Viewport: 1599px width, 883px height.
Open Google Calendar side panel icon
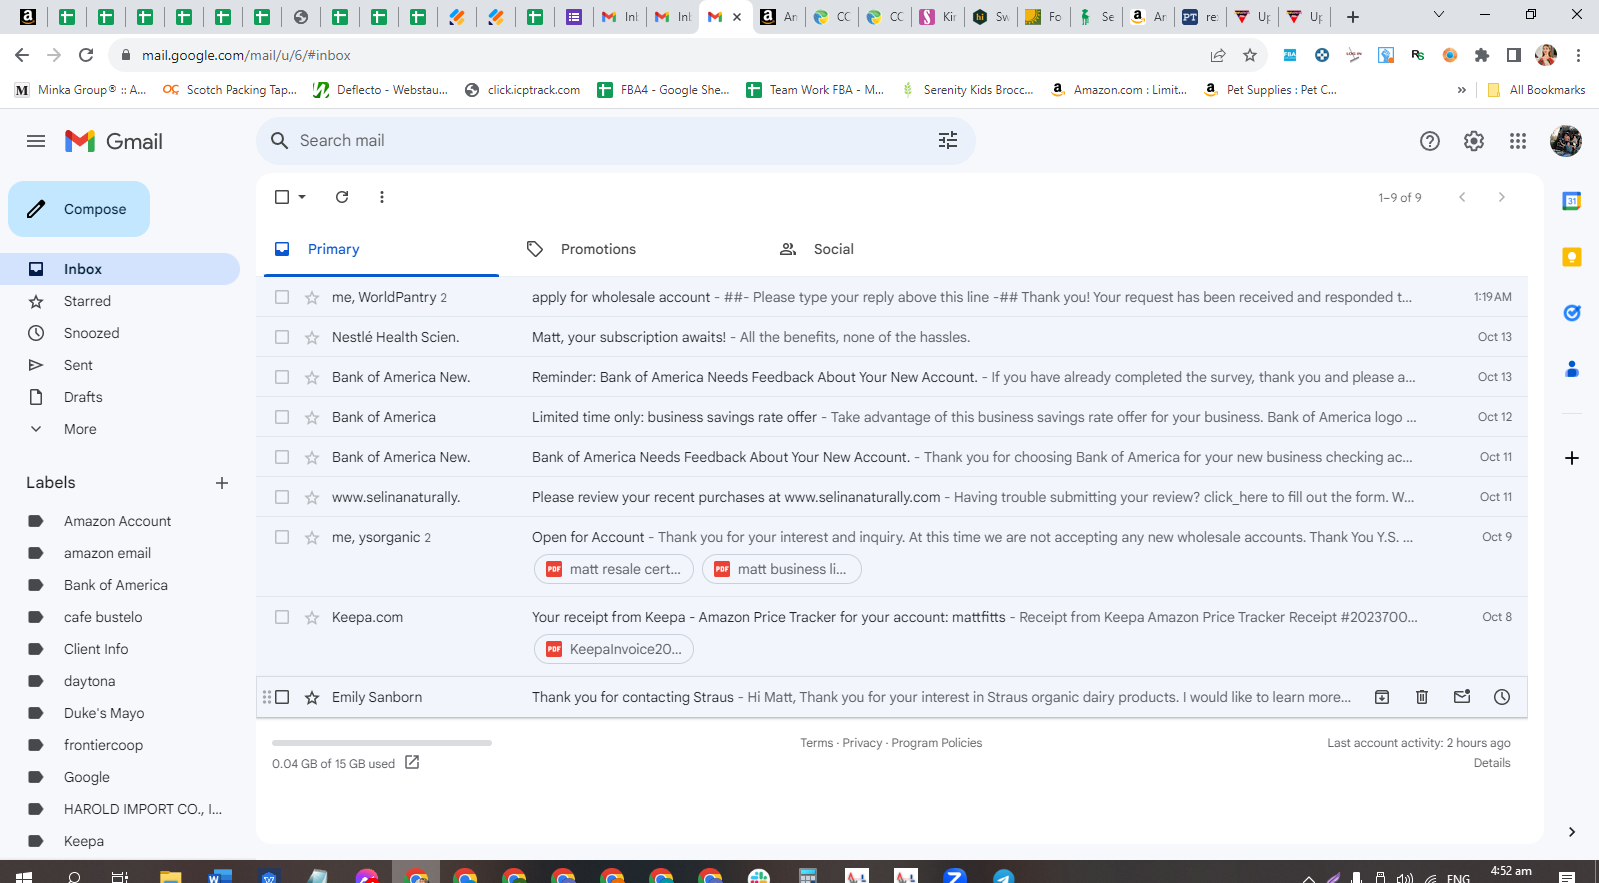pos(1572,201)
